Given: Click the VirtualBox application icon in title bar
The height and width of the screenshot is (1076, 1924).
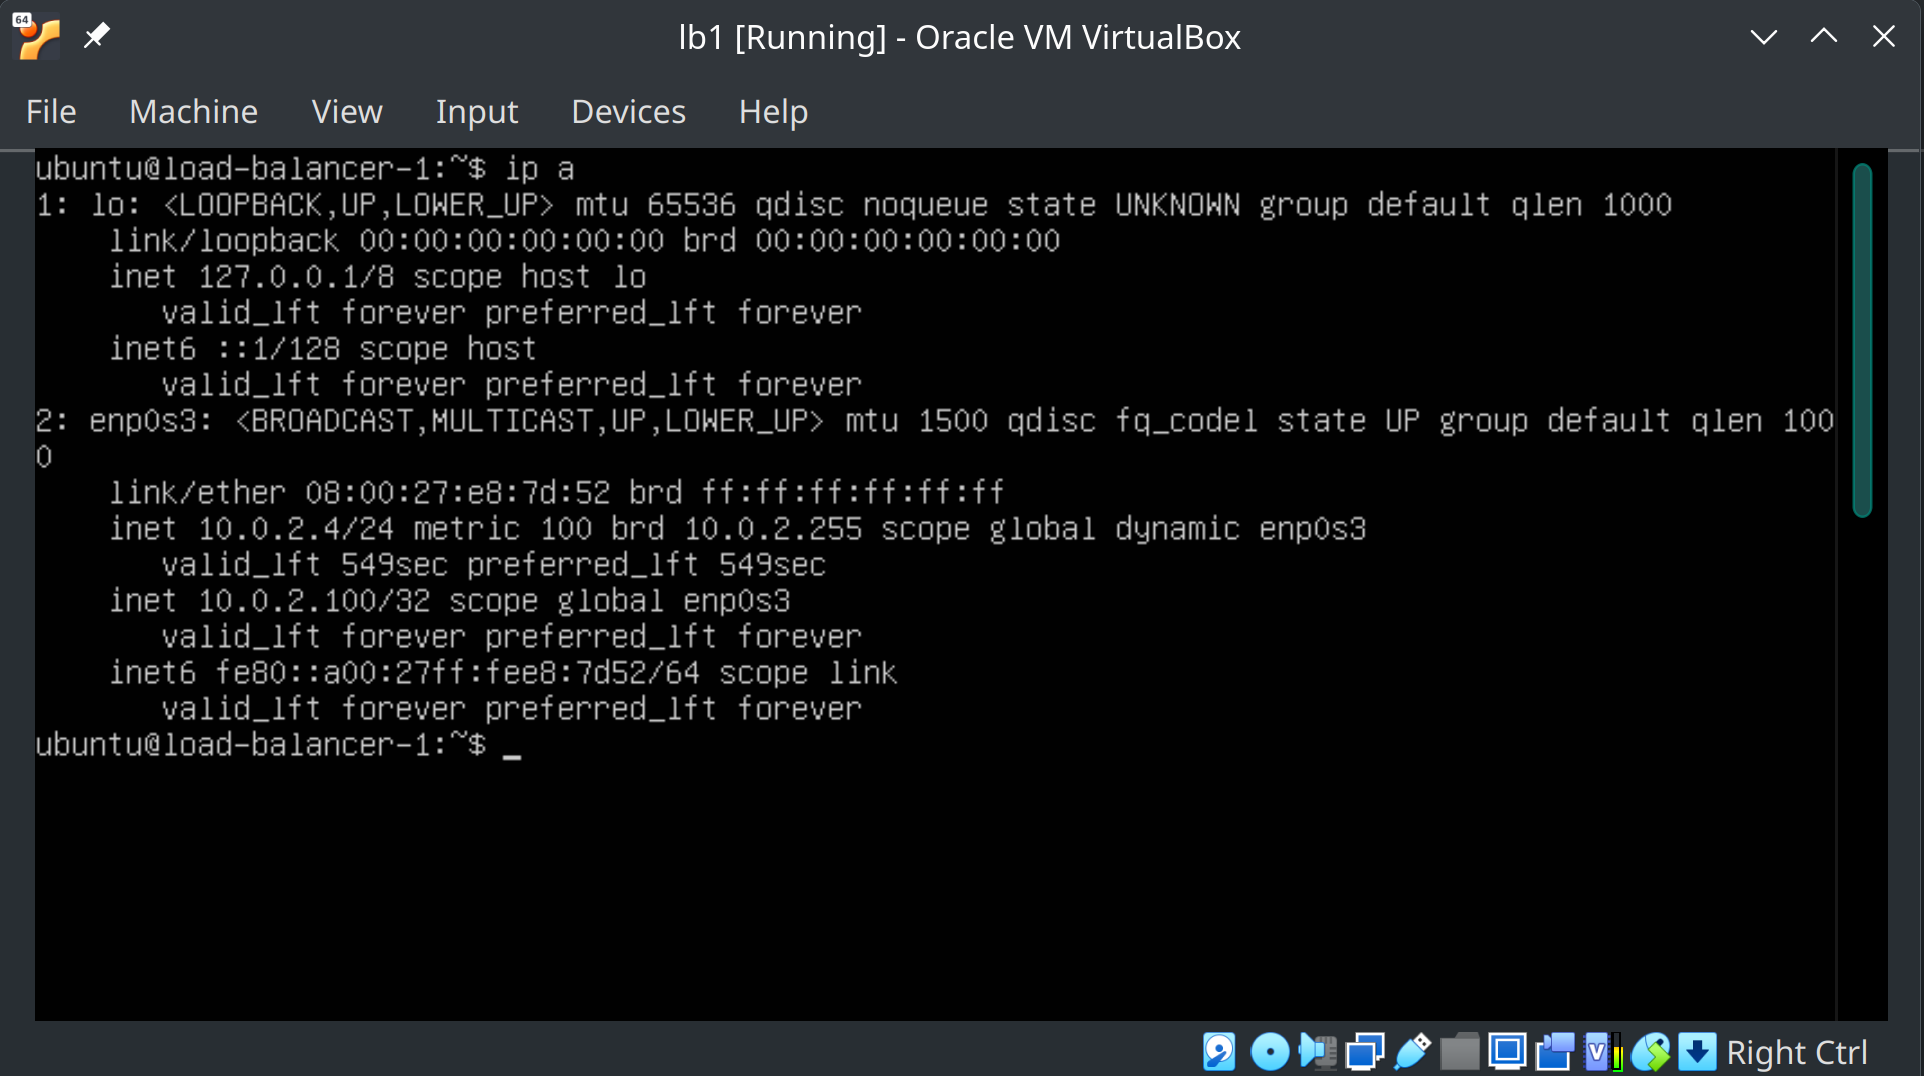Looking at the screenshot, I should click(x=37, y=37).
